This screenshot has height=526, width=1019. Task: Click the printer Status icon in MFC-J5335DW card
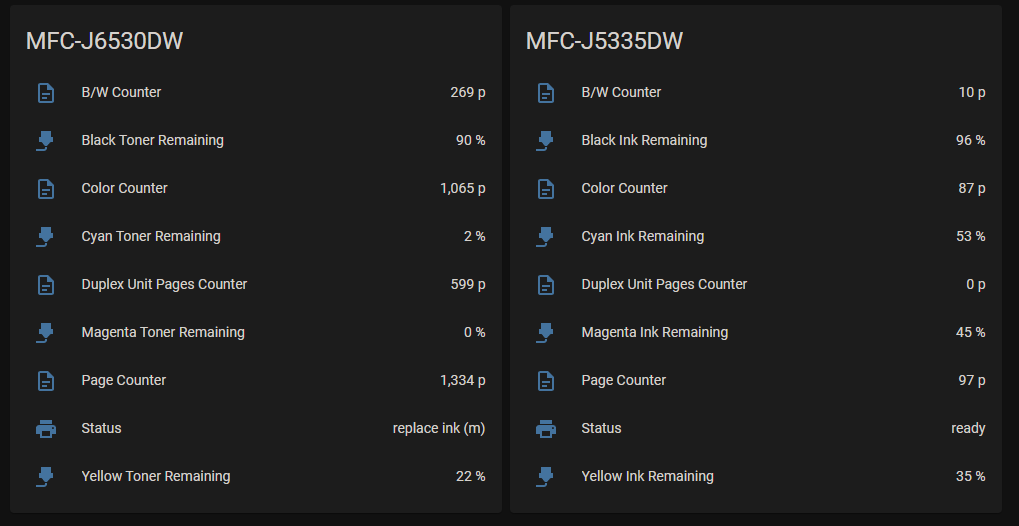click(546, 428)
